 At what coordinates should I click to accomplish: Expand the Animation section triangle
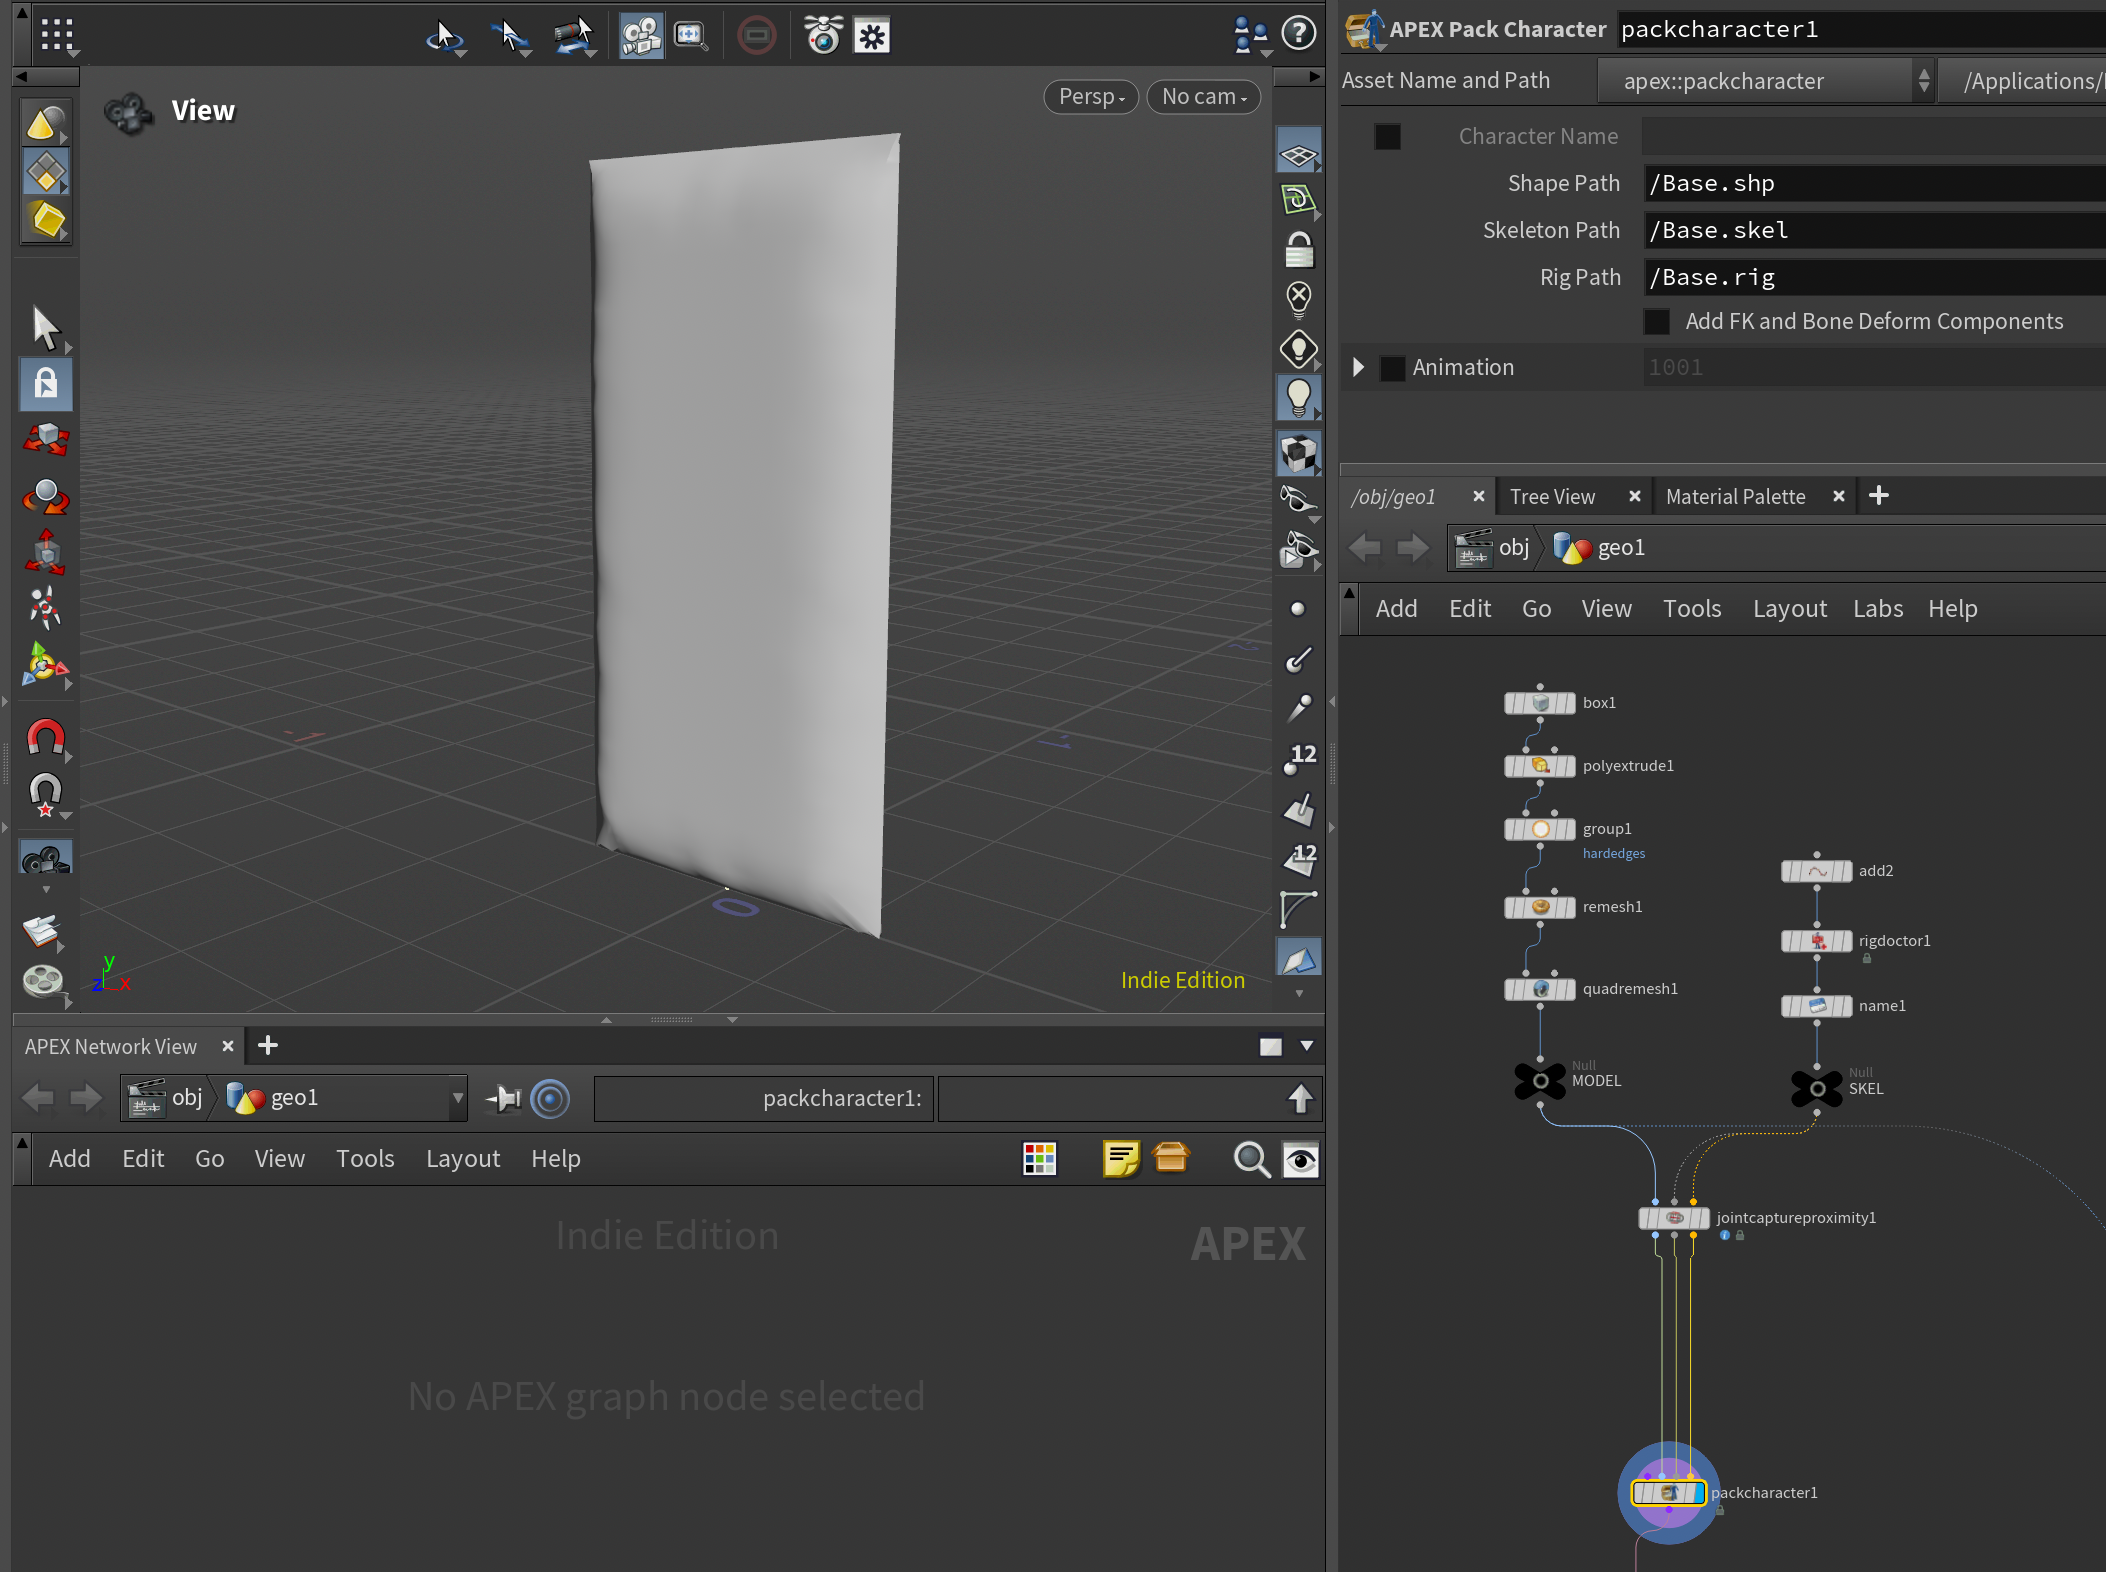click(x=1358, y=367)
